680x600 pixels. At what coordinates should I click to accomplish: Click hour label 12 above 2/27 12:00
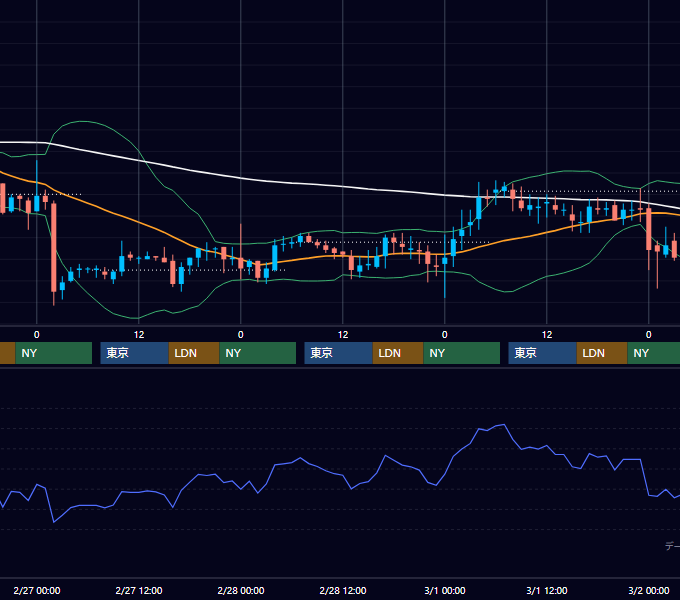[139, 335]
